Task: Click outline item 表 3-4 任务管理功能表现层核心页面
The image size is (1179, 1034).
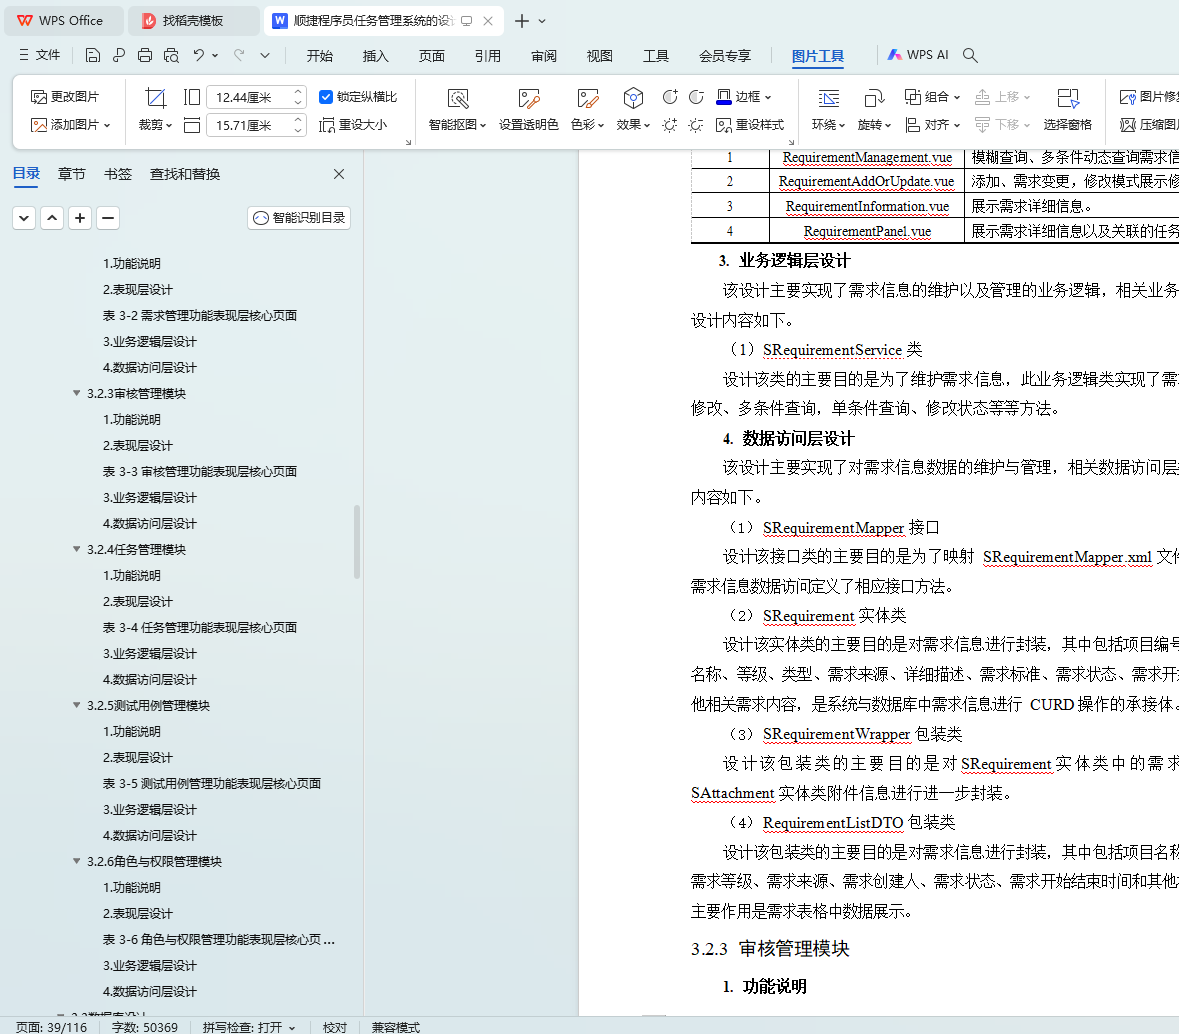Action: point(200,627)
